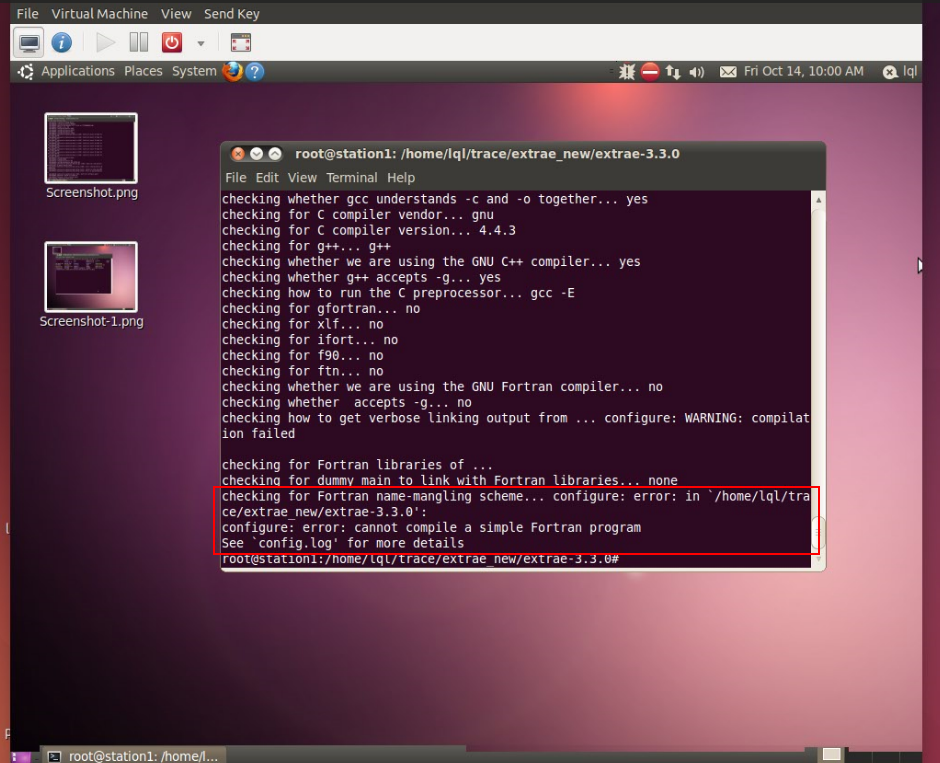
Task: Click the clock showing Fri Oct 14
Action: [x=803, y=71]
